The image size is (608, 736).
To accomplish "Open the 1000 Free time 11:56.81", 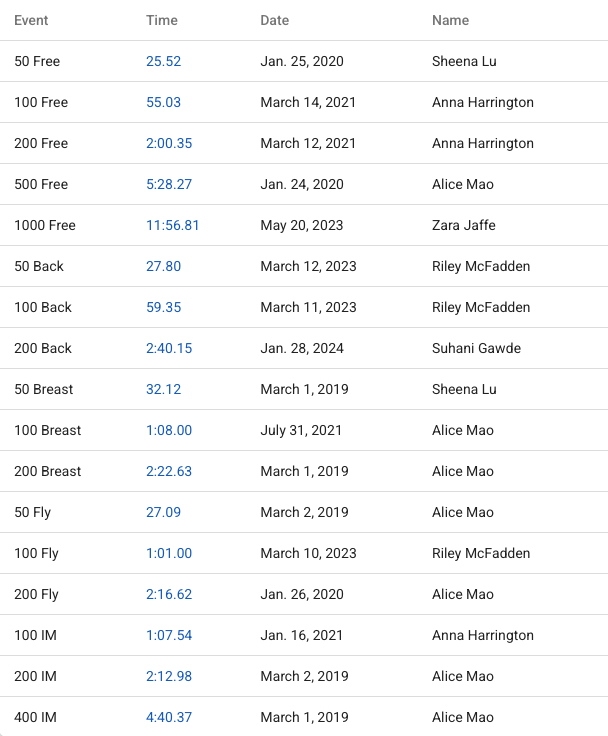I will [172, 225].
